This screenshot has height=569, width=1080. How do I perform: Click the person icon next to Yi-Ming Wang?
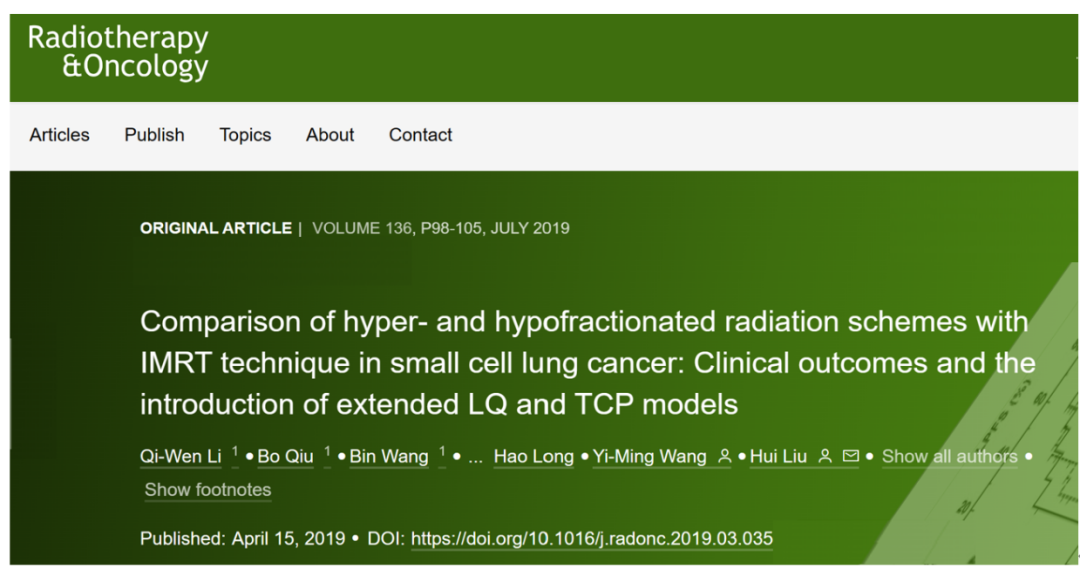coord(724,456)
